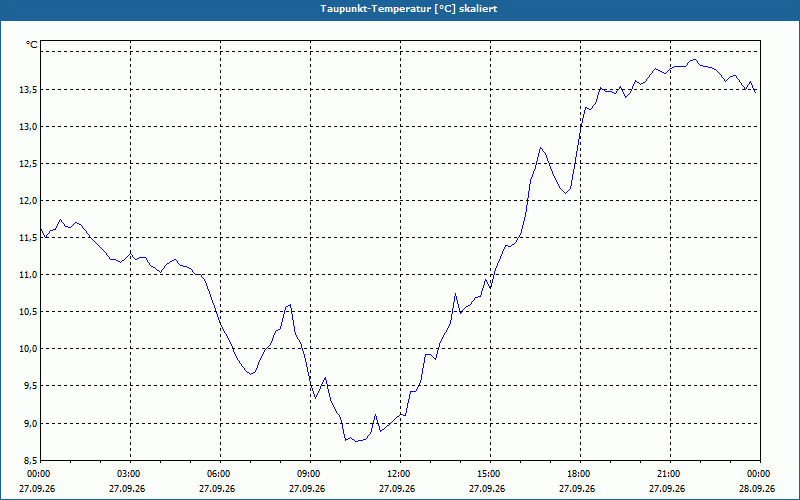Select the 13,0 y-axis tick label
This screenshot has height=500, width=800.
(29, 127)
